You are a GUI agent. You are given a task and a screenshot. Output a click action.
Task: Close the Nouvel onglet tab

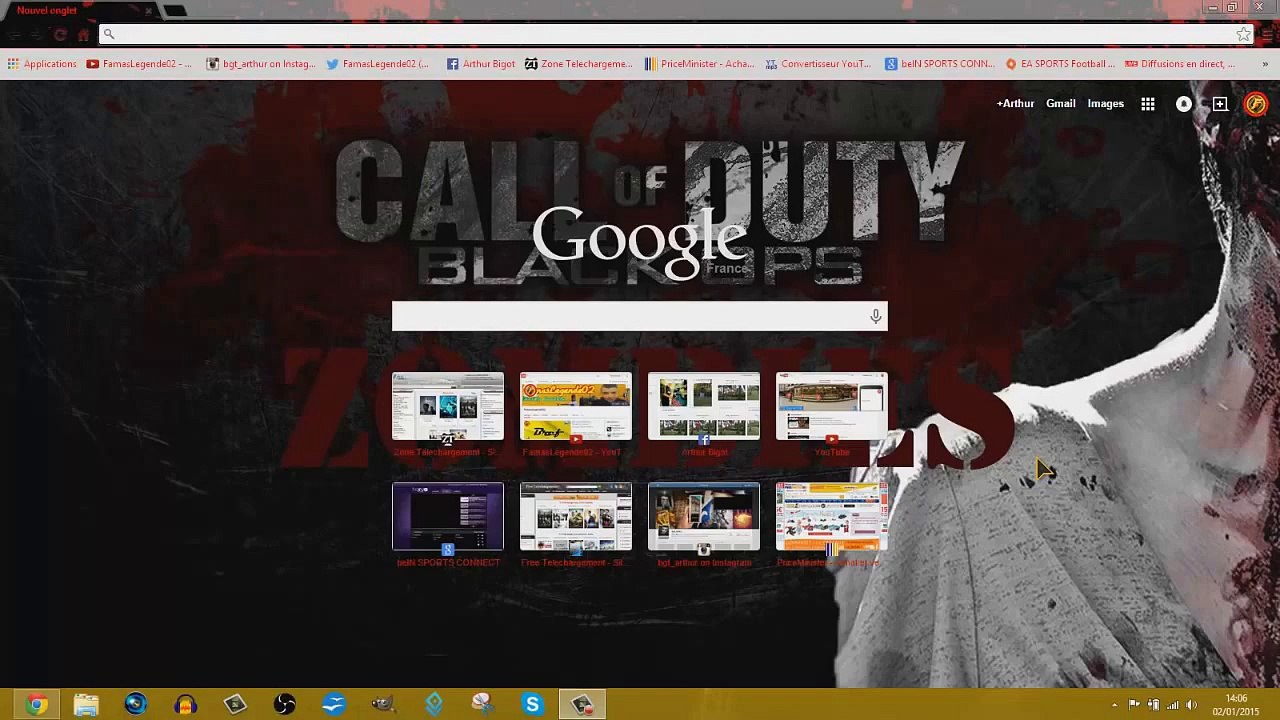(x=149, y=11)
